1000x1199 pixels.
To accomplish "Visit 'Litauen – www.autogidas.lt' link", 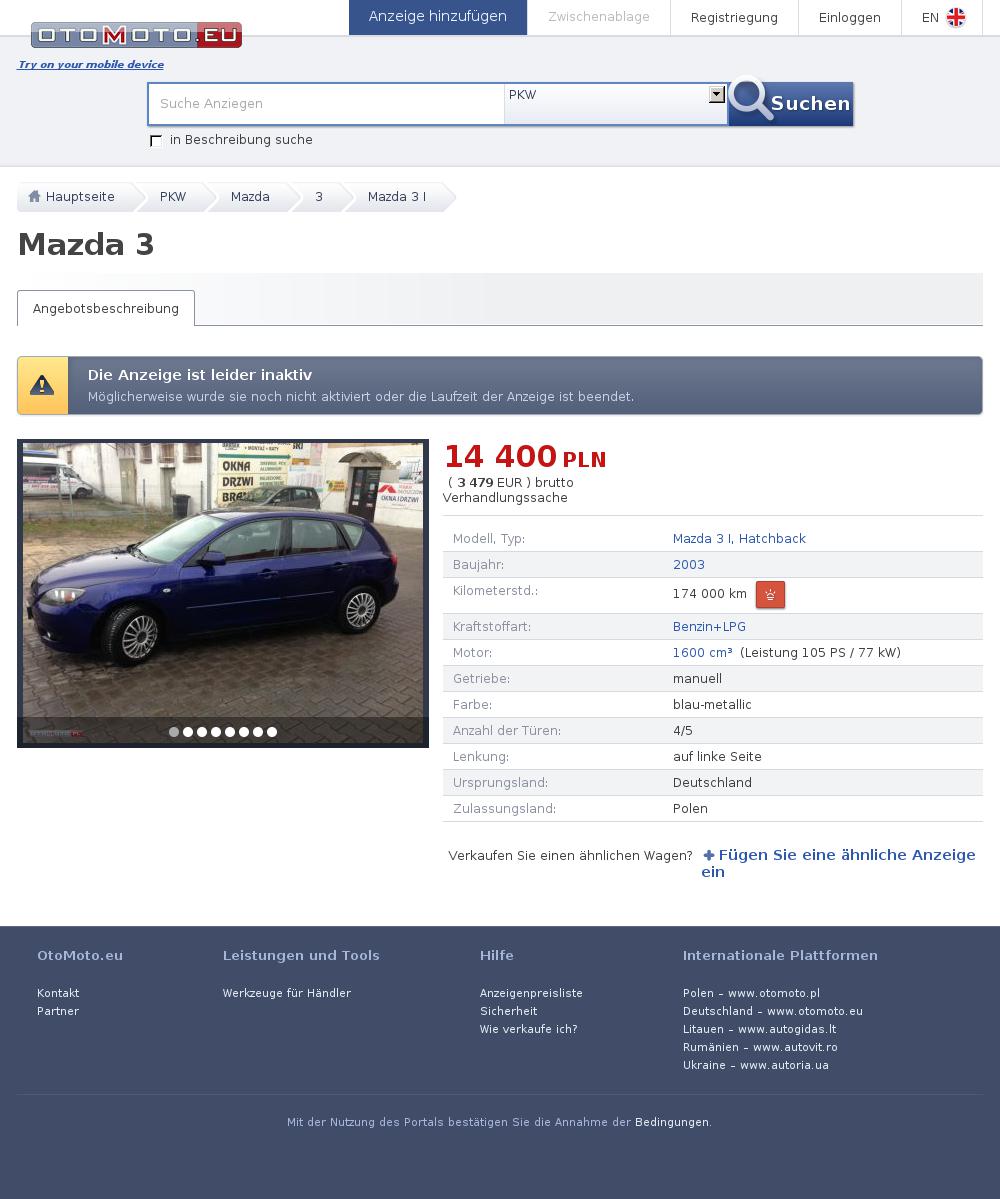I will [x=759, y=1029].
